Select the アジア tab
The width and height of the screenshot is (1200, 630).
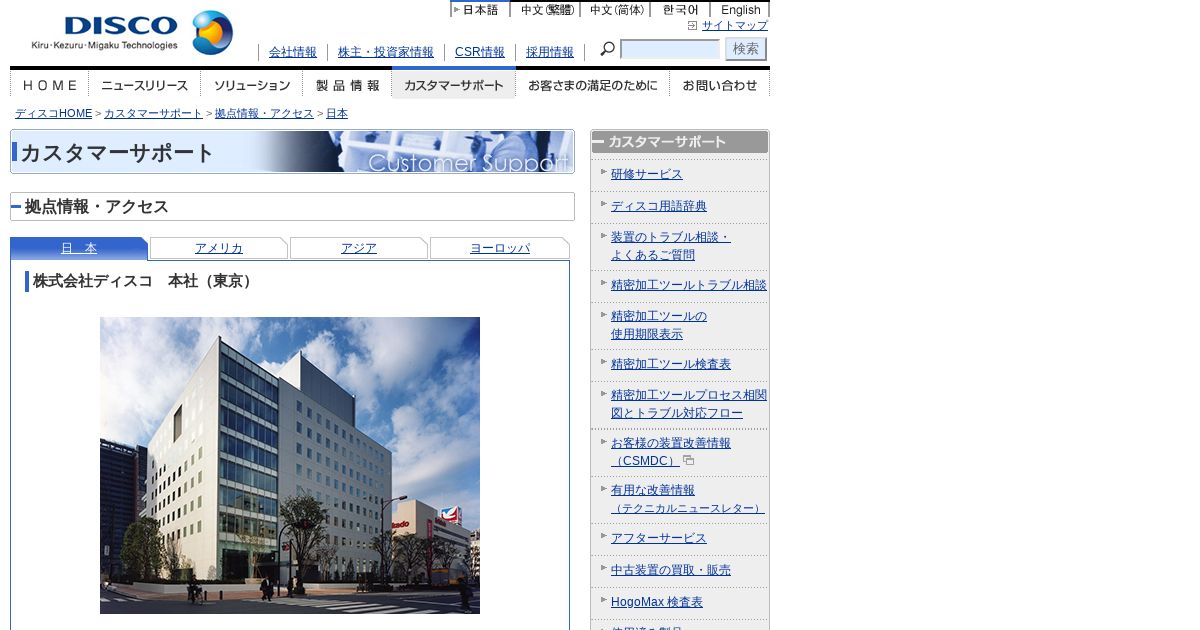[x=359, y=248]
